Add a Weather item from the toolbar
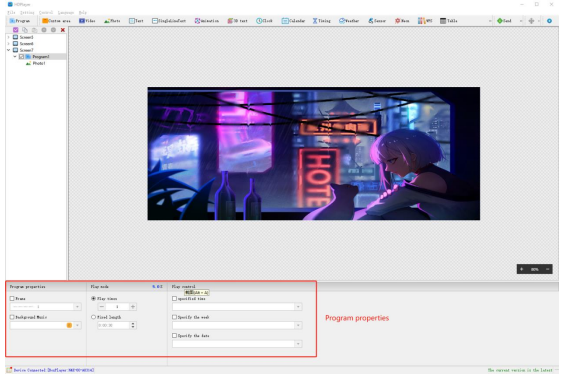This screenshot has height=380, width=566. [x=349, y=21]
